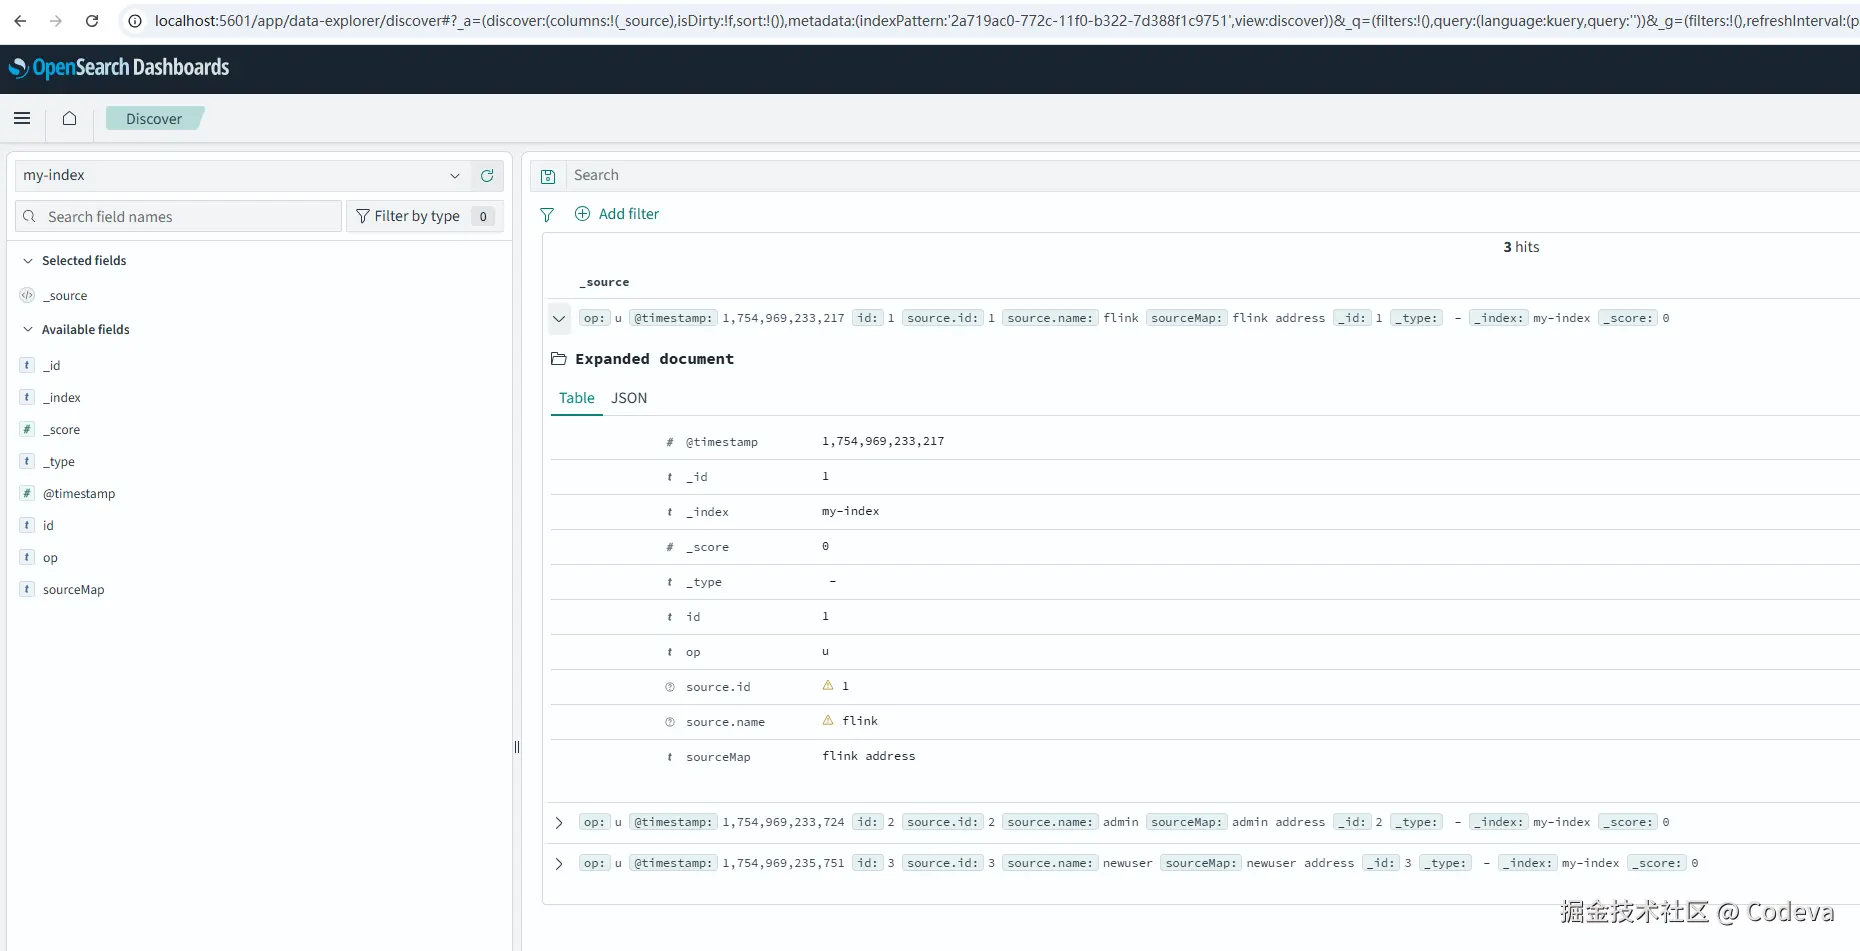Click the @timestamp number icon in sidebar
This screenshot has height=951, width=1860.
tap(27, 493)
